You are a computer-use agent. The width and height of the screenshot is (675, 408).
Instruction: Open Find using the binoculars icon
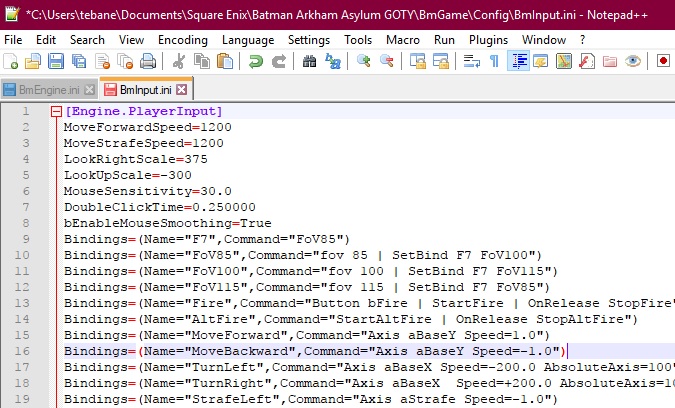tap(309, 61)
